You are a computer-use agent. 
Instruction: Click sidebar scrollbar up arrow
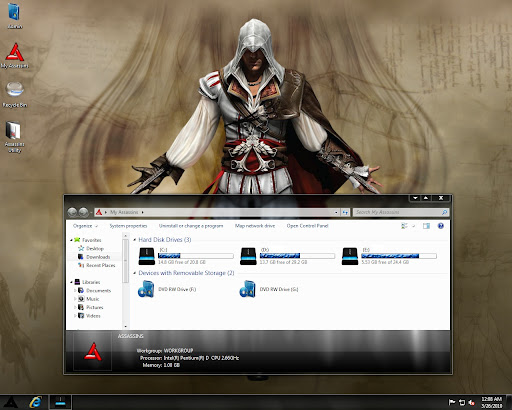coord(125,236)
